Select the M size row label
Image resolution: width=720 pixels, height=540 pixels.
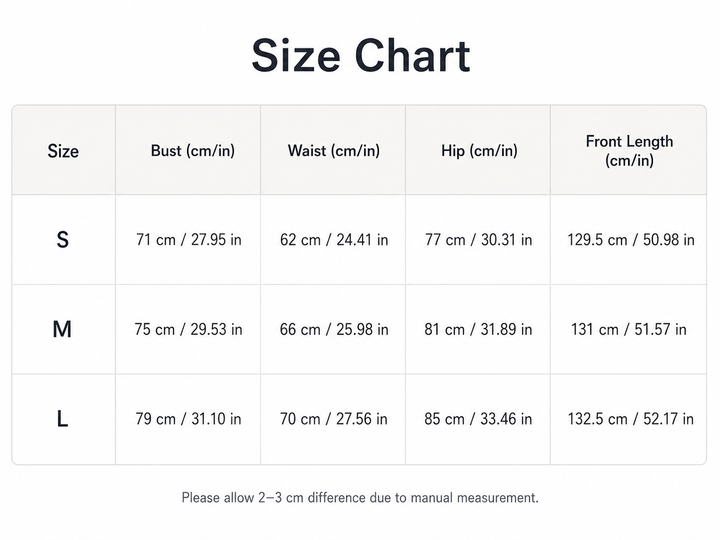(x=62, y=329)
